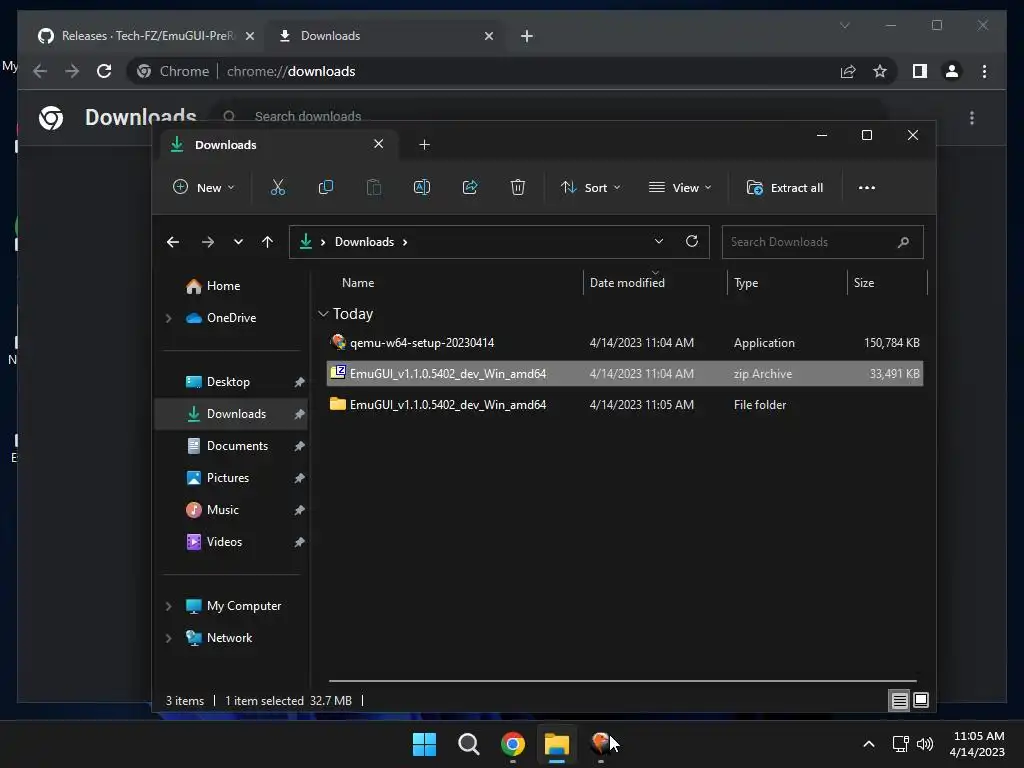Open taskbar Search

pyautogui.click(x=468, y=744)
